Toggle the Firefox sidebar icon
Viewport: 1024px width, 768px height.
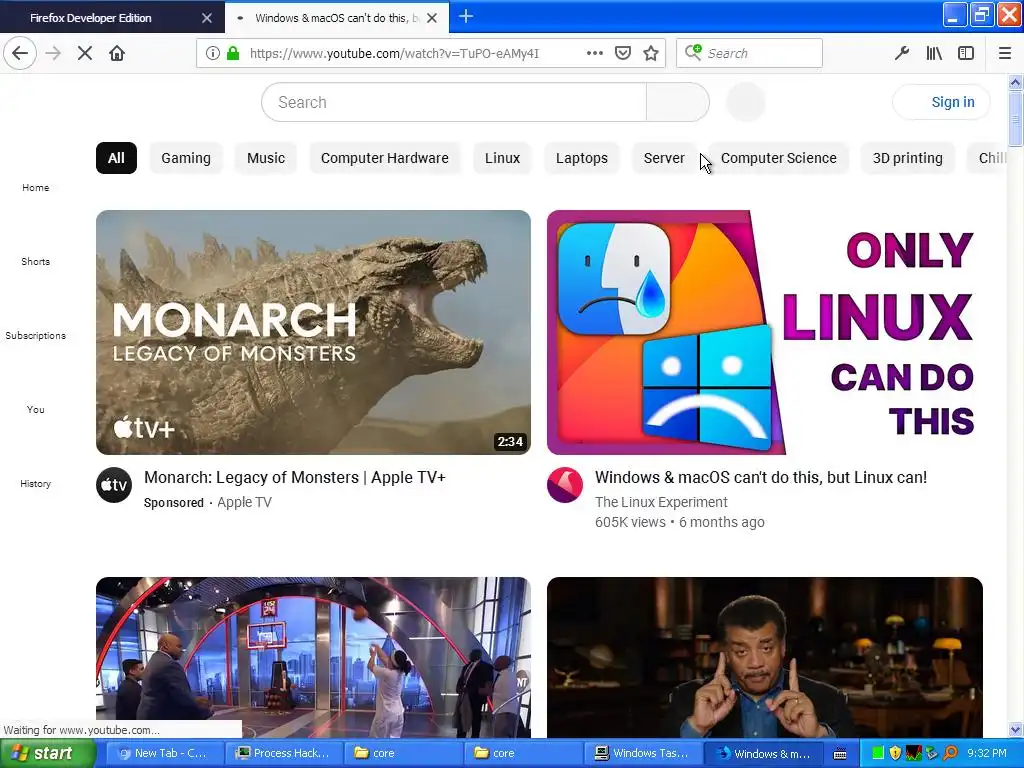point(966,53)
